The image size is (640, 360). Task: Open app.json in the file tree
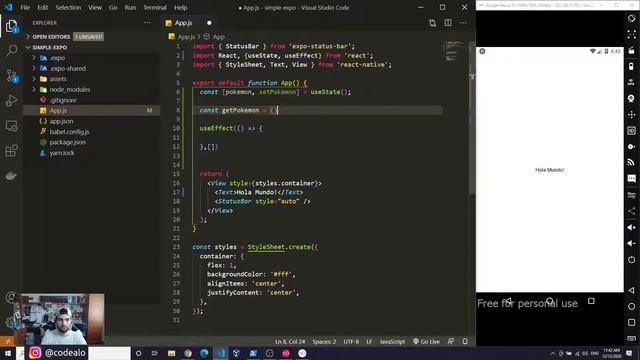[61, 121]
